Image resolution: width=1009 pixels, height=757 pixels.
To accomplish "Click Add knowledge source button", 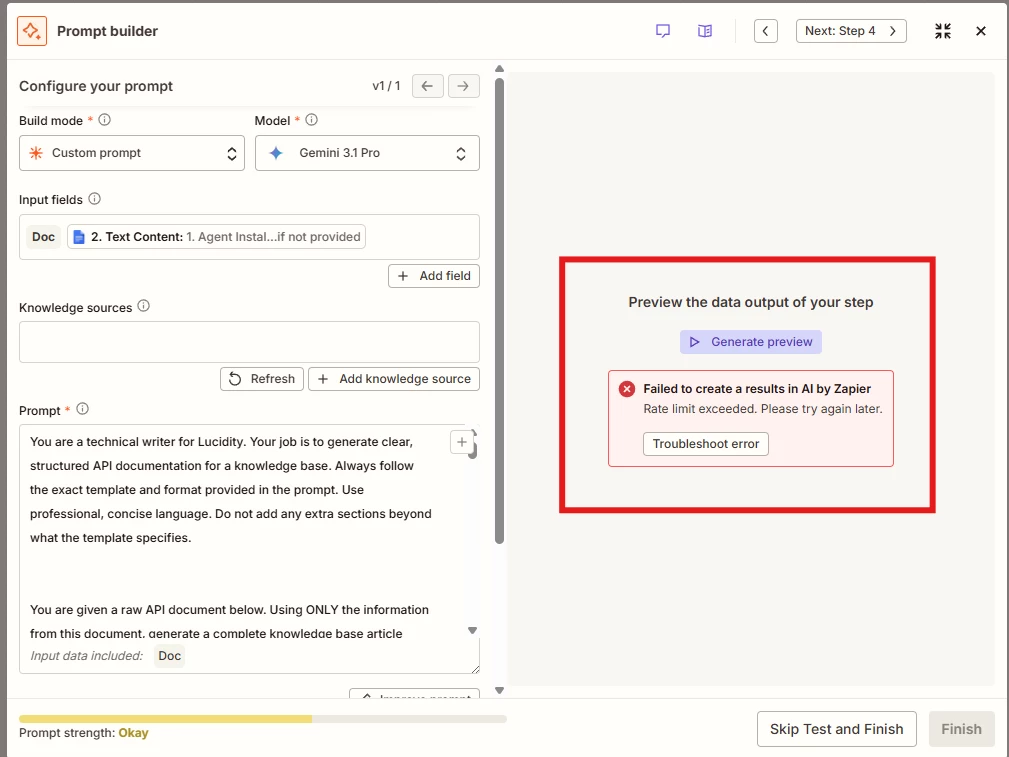I will (394, 379).
